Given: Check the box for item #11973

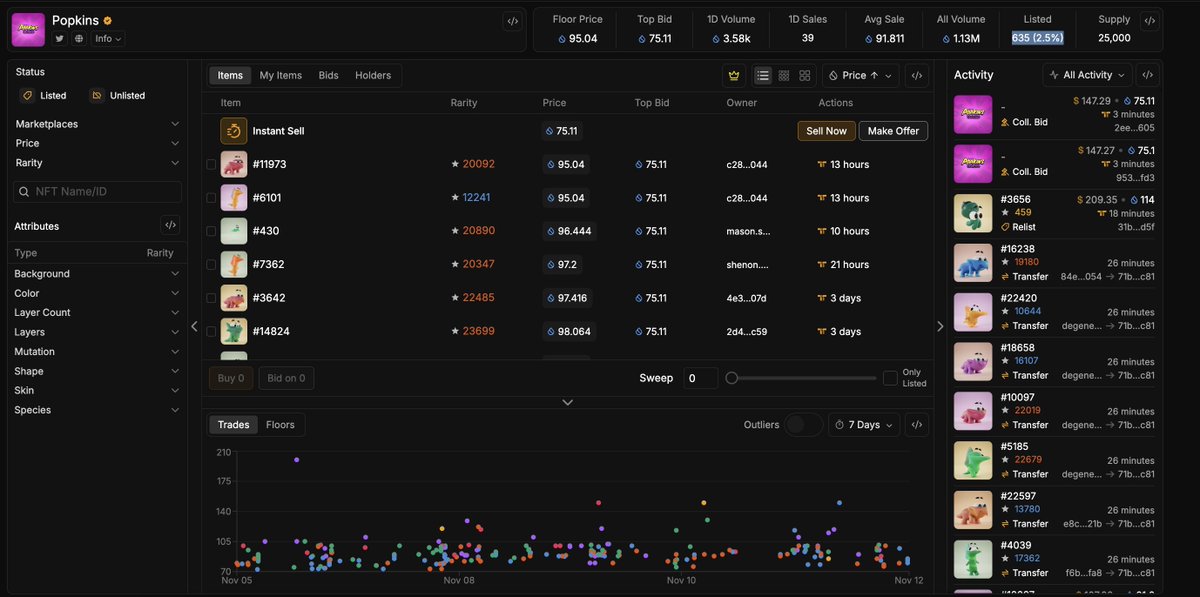Looking at the screenshot, I should click(211, 164).
